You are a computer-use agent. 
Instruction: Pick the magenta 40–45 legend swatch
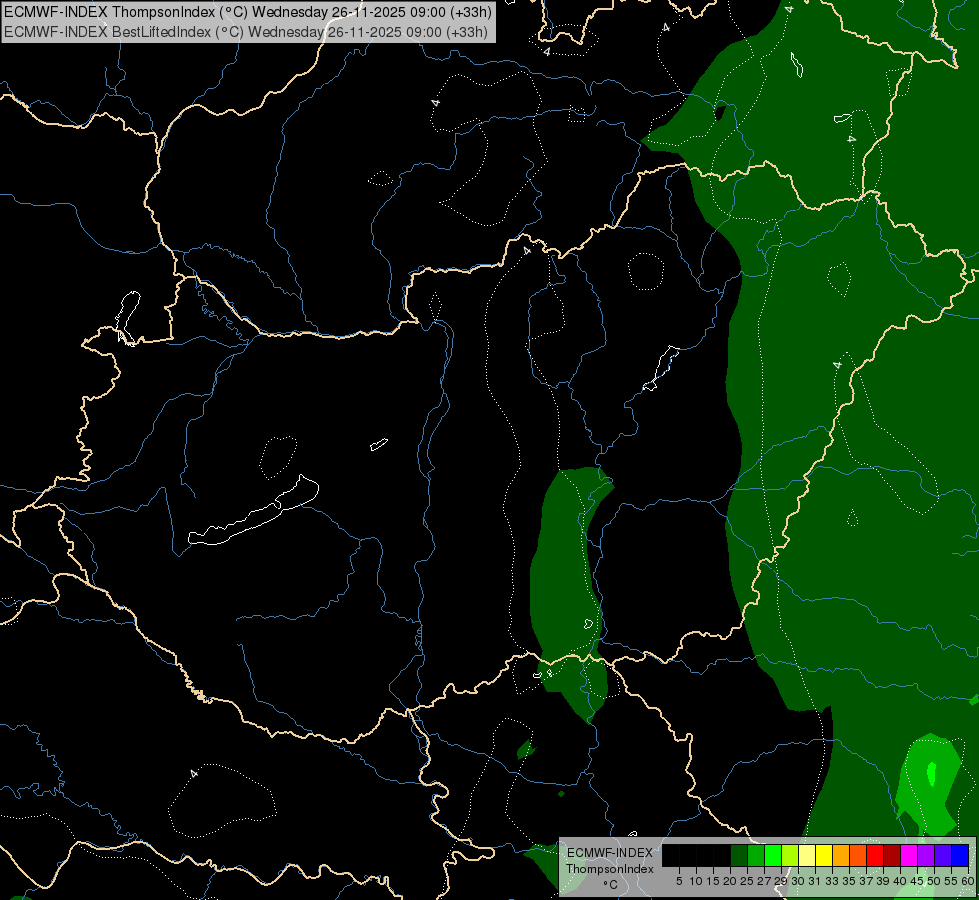tap(909, 855)
